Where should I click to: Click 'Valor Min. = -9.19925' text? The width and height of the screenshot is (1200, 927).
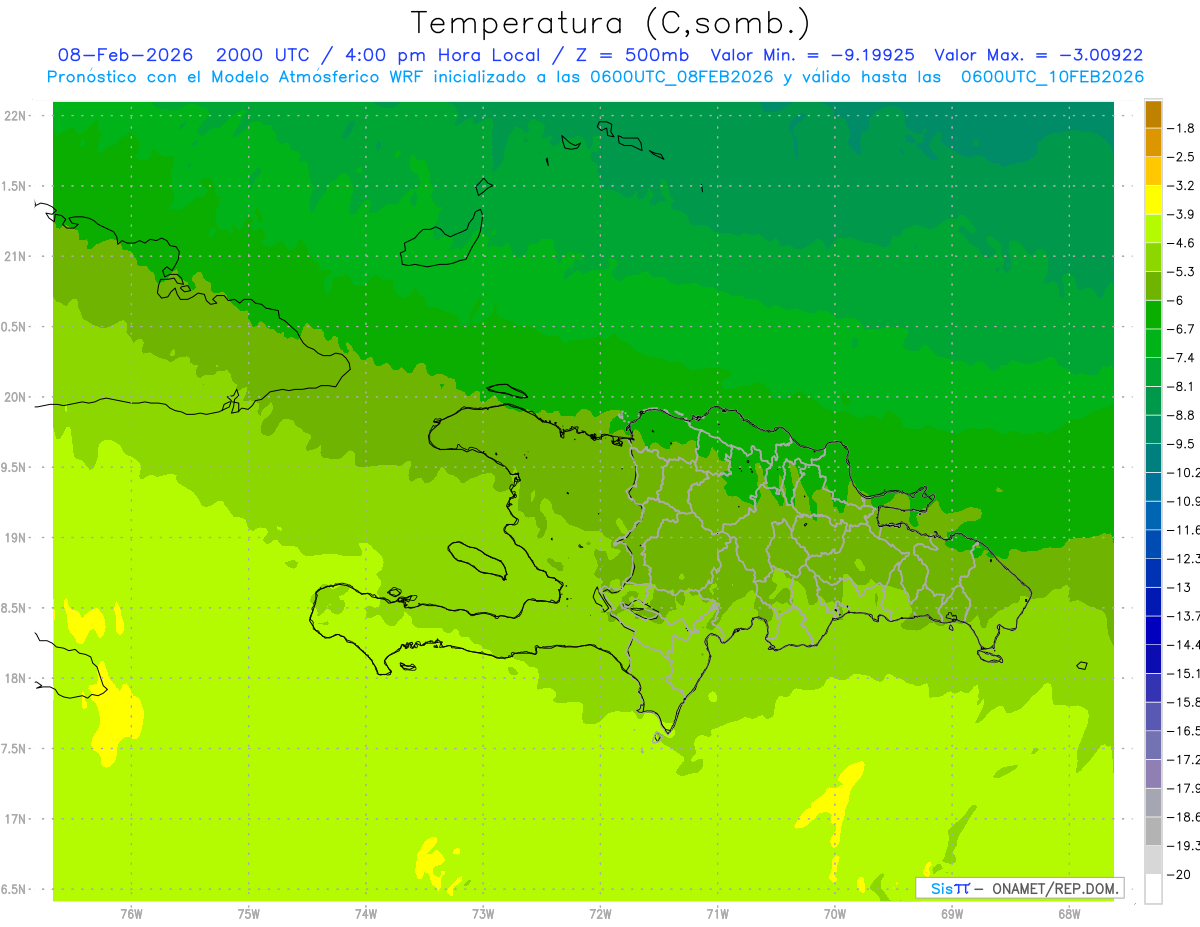(812, 56)
